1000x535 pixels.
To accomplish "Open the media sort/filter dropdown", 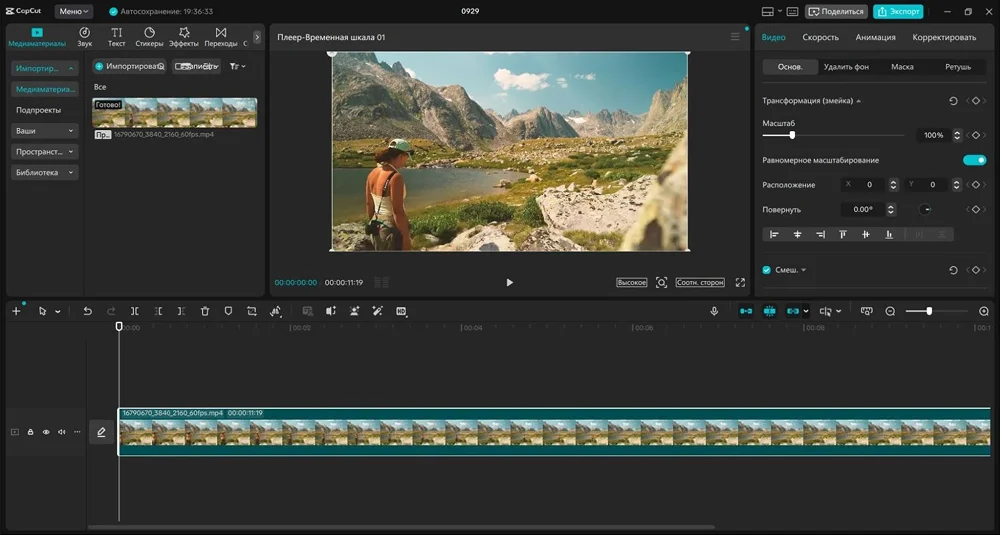I will [x=237, y=66].
